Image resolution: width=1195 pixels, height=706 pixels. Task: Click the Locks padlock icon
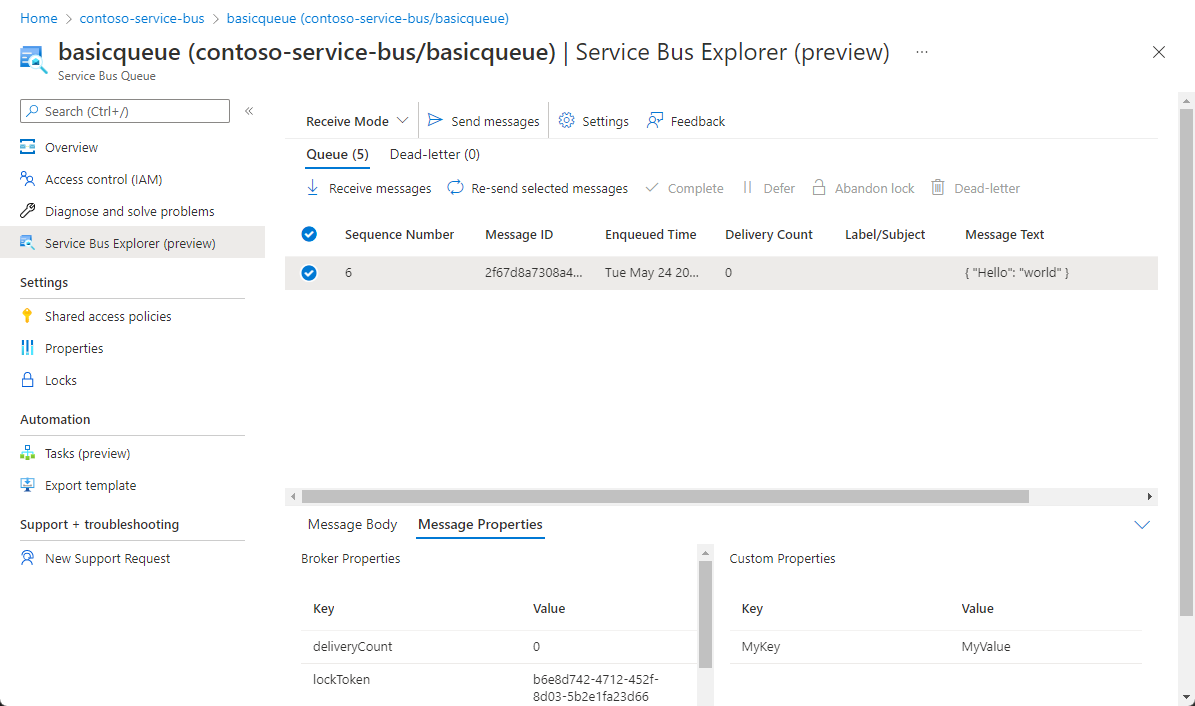point(27,380)
